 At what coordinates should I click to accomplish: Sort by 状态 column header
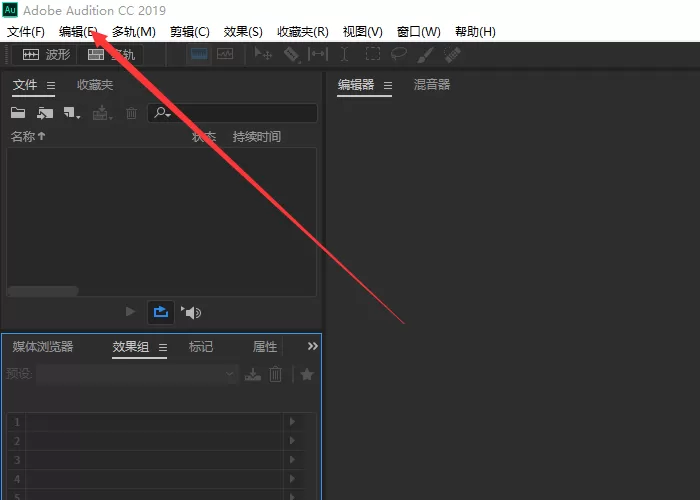pyautogui.click(x=204, y=136)
